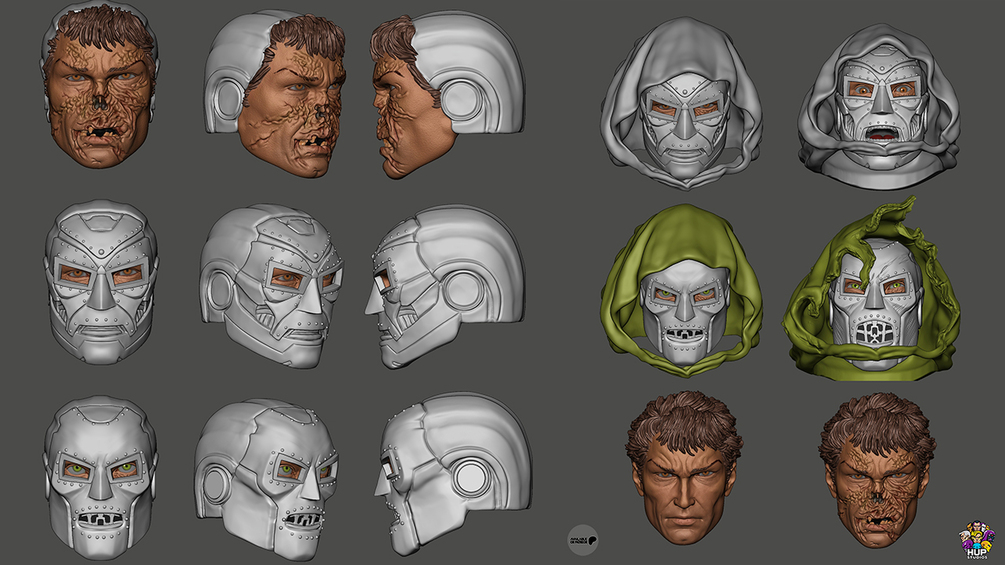Select unscarred face with full hair

click(684, 468)
